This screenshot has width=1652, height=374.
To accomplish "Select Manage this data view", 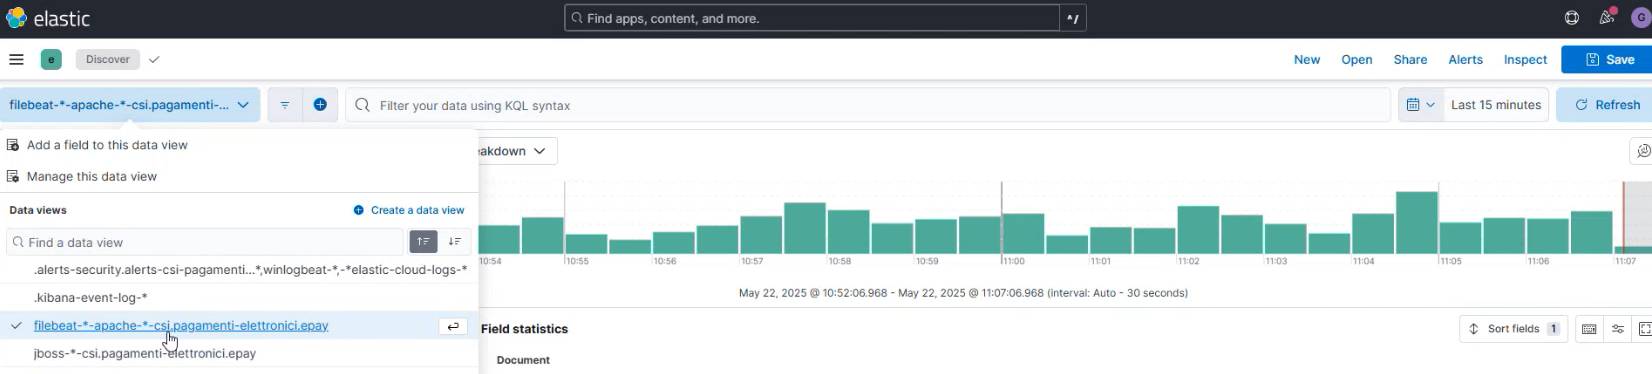I will point(92,177).
